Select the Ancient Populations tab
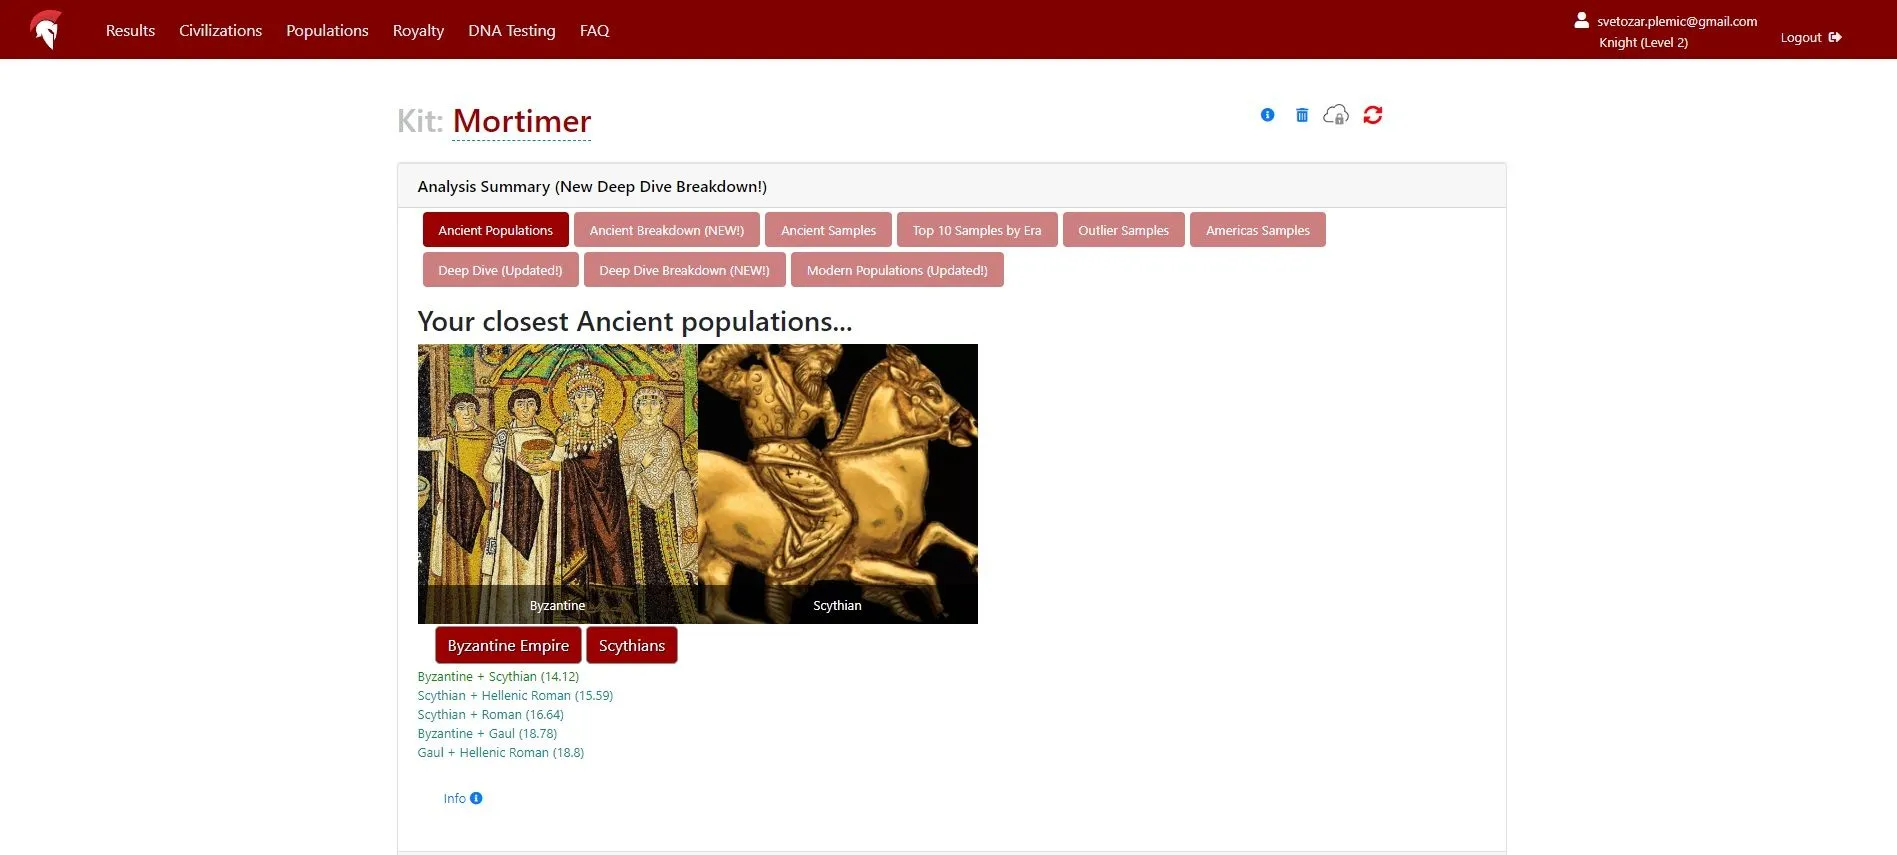Screen dimensions: 1897x855 (496, 230)
